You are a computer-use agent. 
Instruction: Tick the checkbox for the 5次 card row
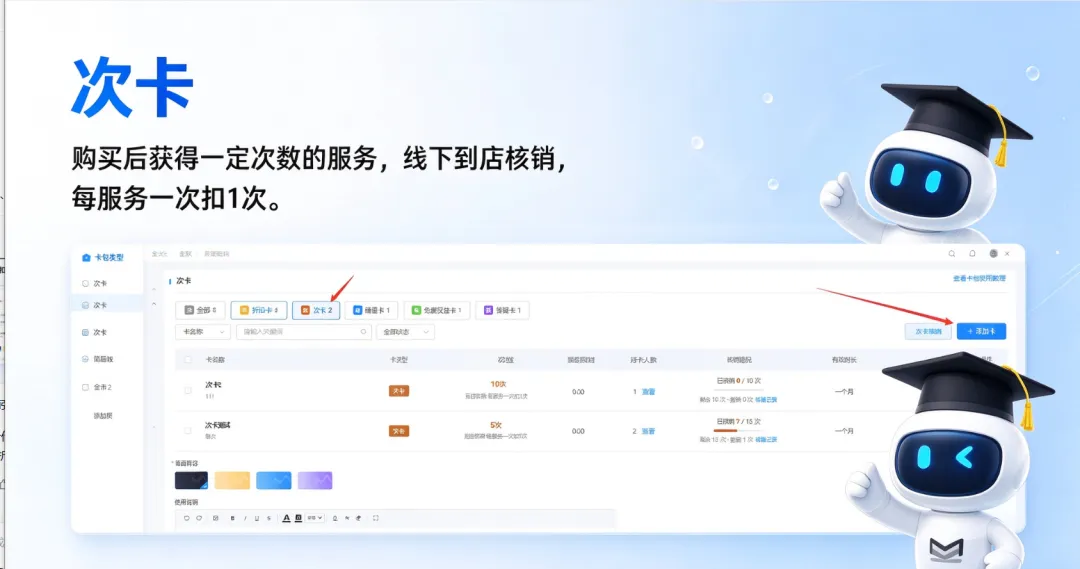pyautogui.click(x=188, y=431)
